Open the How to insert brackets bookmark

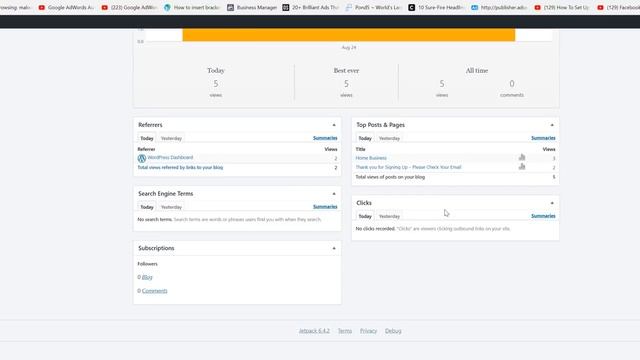[192, 7]
